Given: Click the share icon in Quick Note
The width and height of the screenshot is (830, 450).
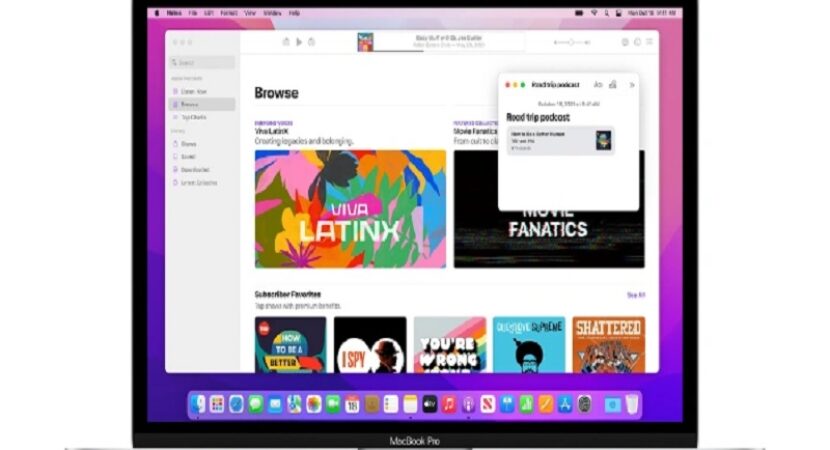Looking at the screenshot, I should [613, 85].
